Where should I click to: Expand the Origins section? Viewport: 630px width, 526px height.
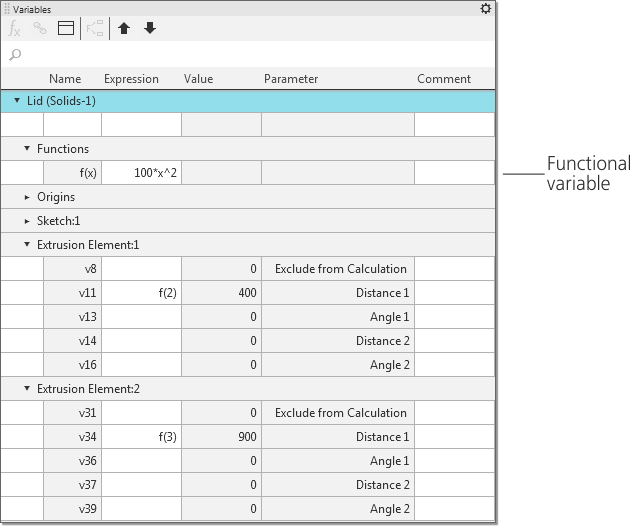coord(27,197)
